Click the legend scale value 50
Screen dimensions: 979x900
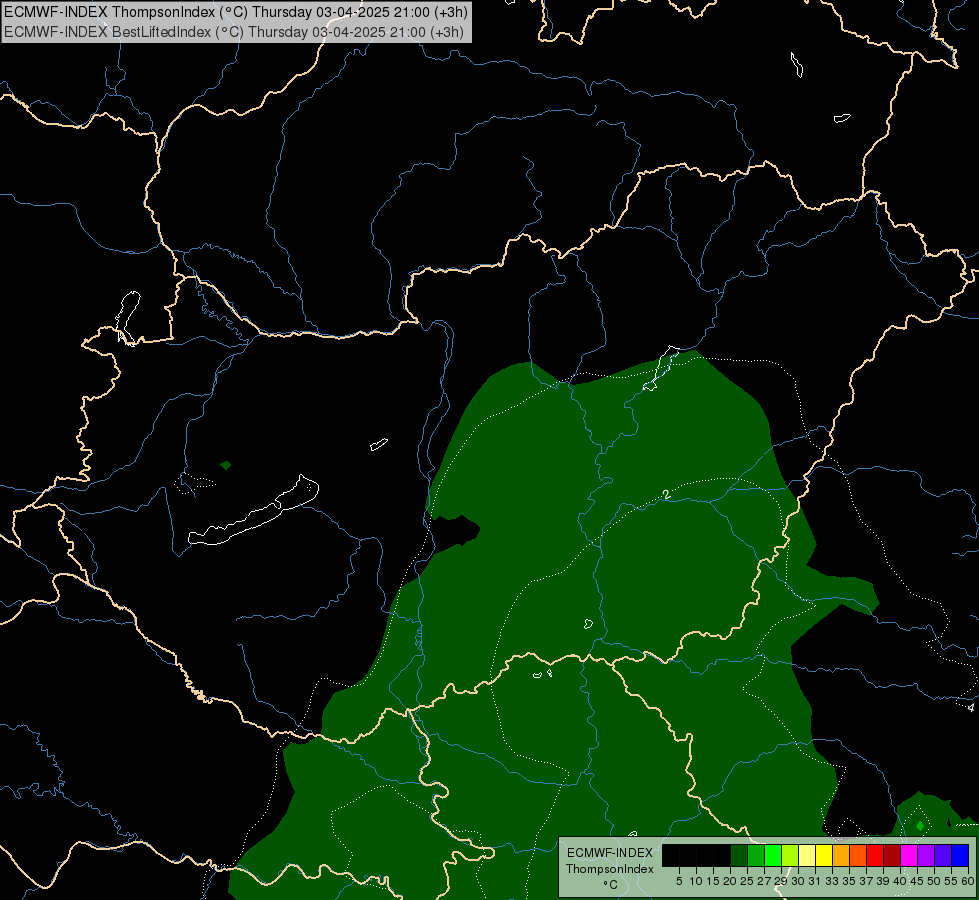934,881
